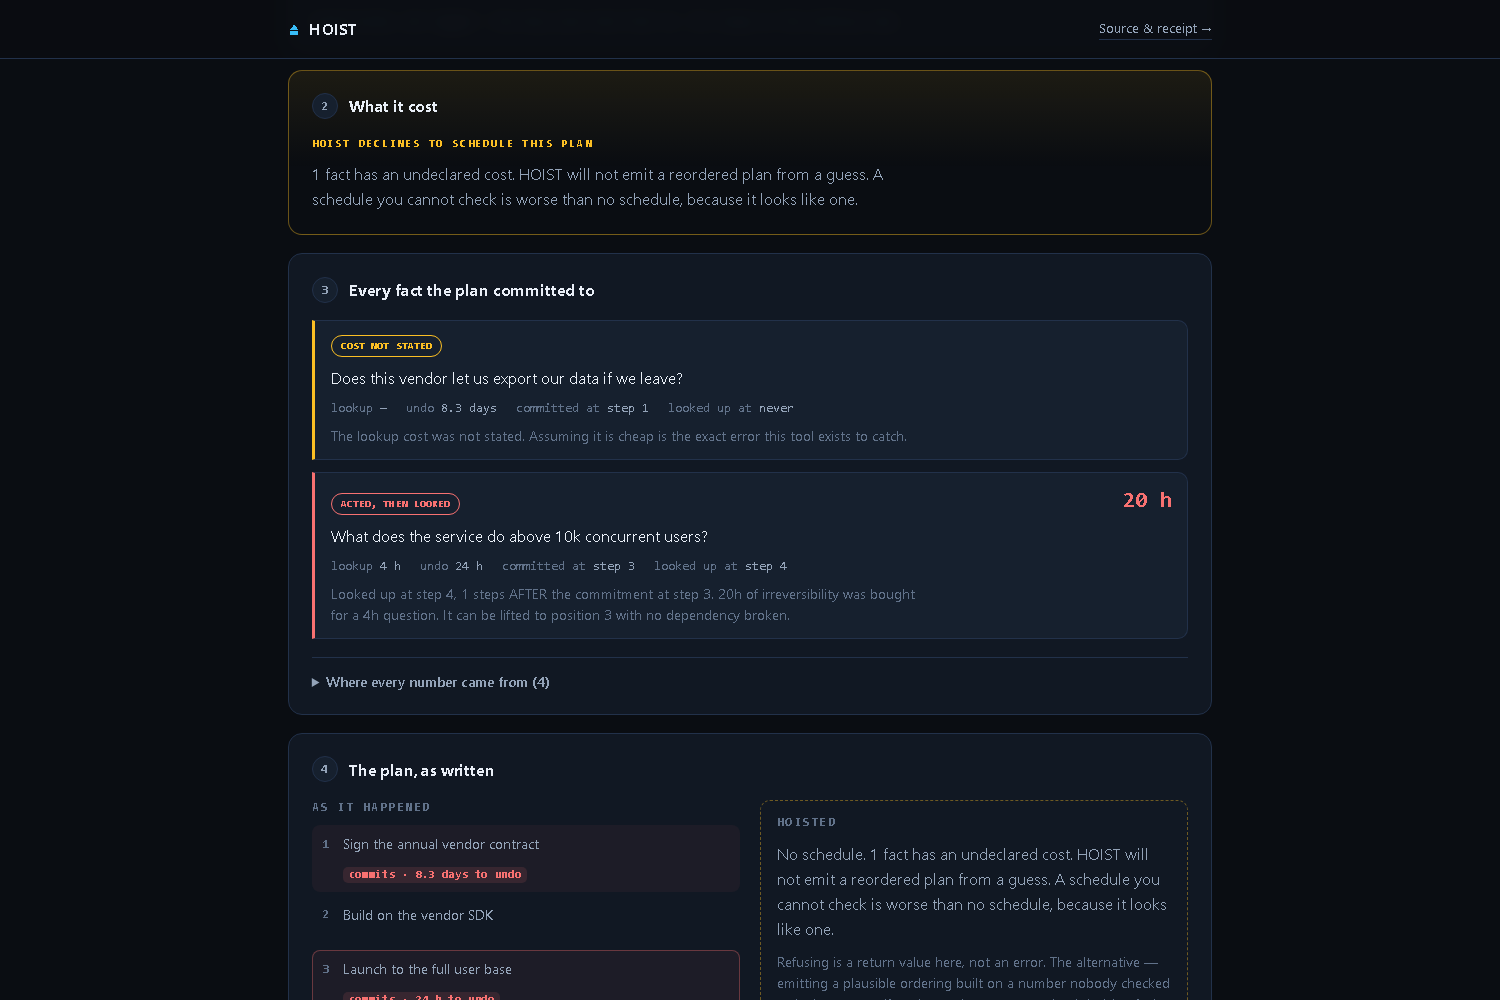
Task: Open the vendor data export fact card
Action: click(750, 390)
